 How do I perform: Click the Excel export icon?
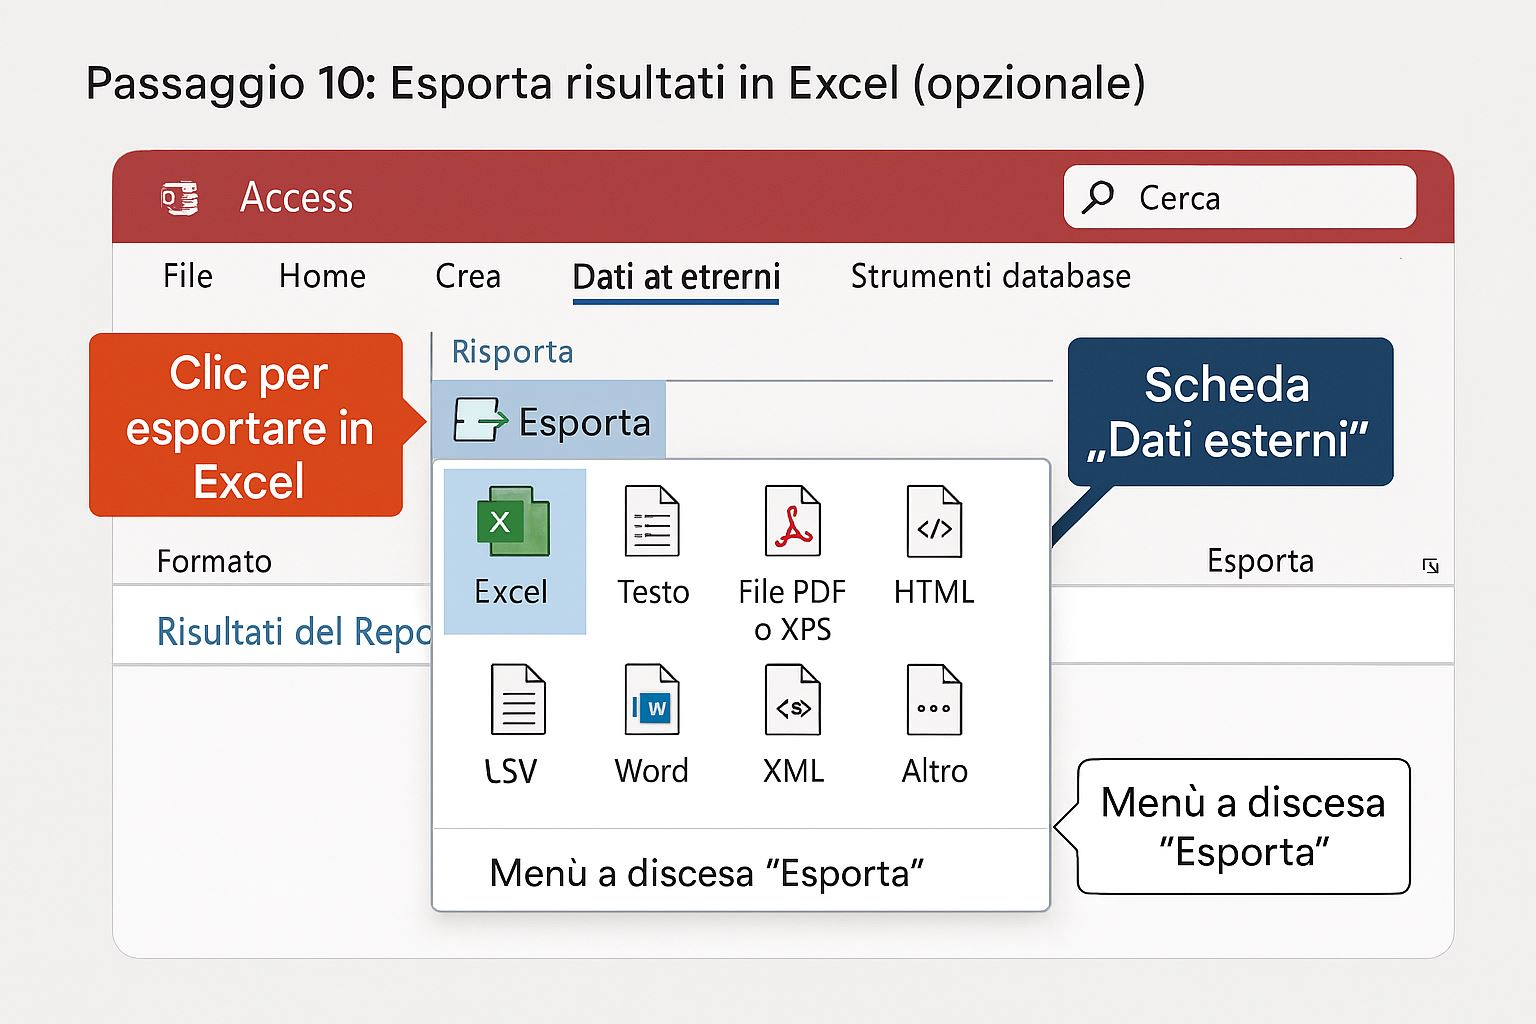click(x=513, y=522)
